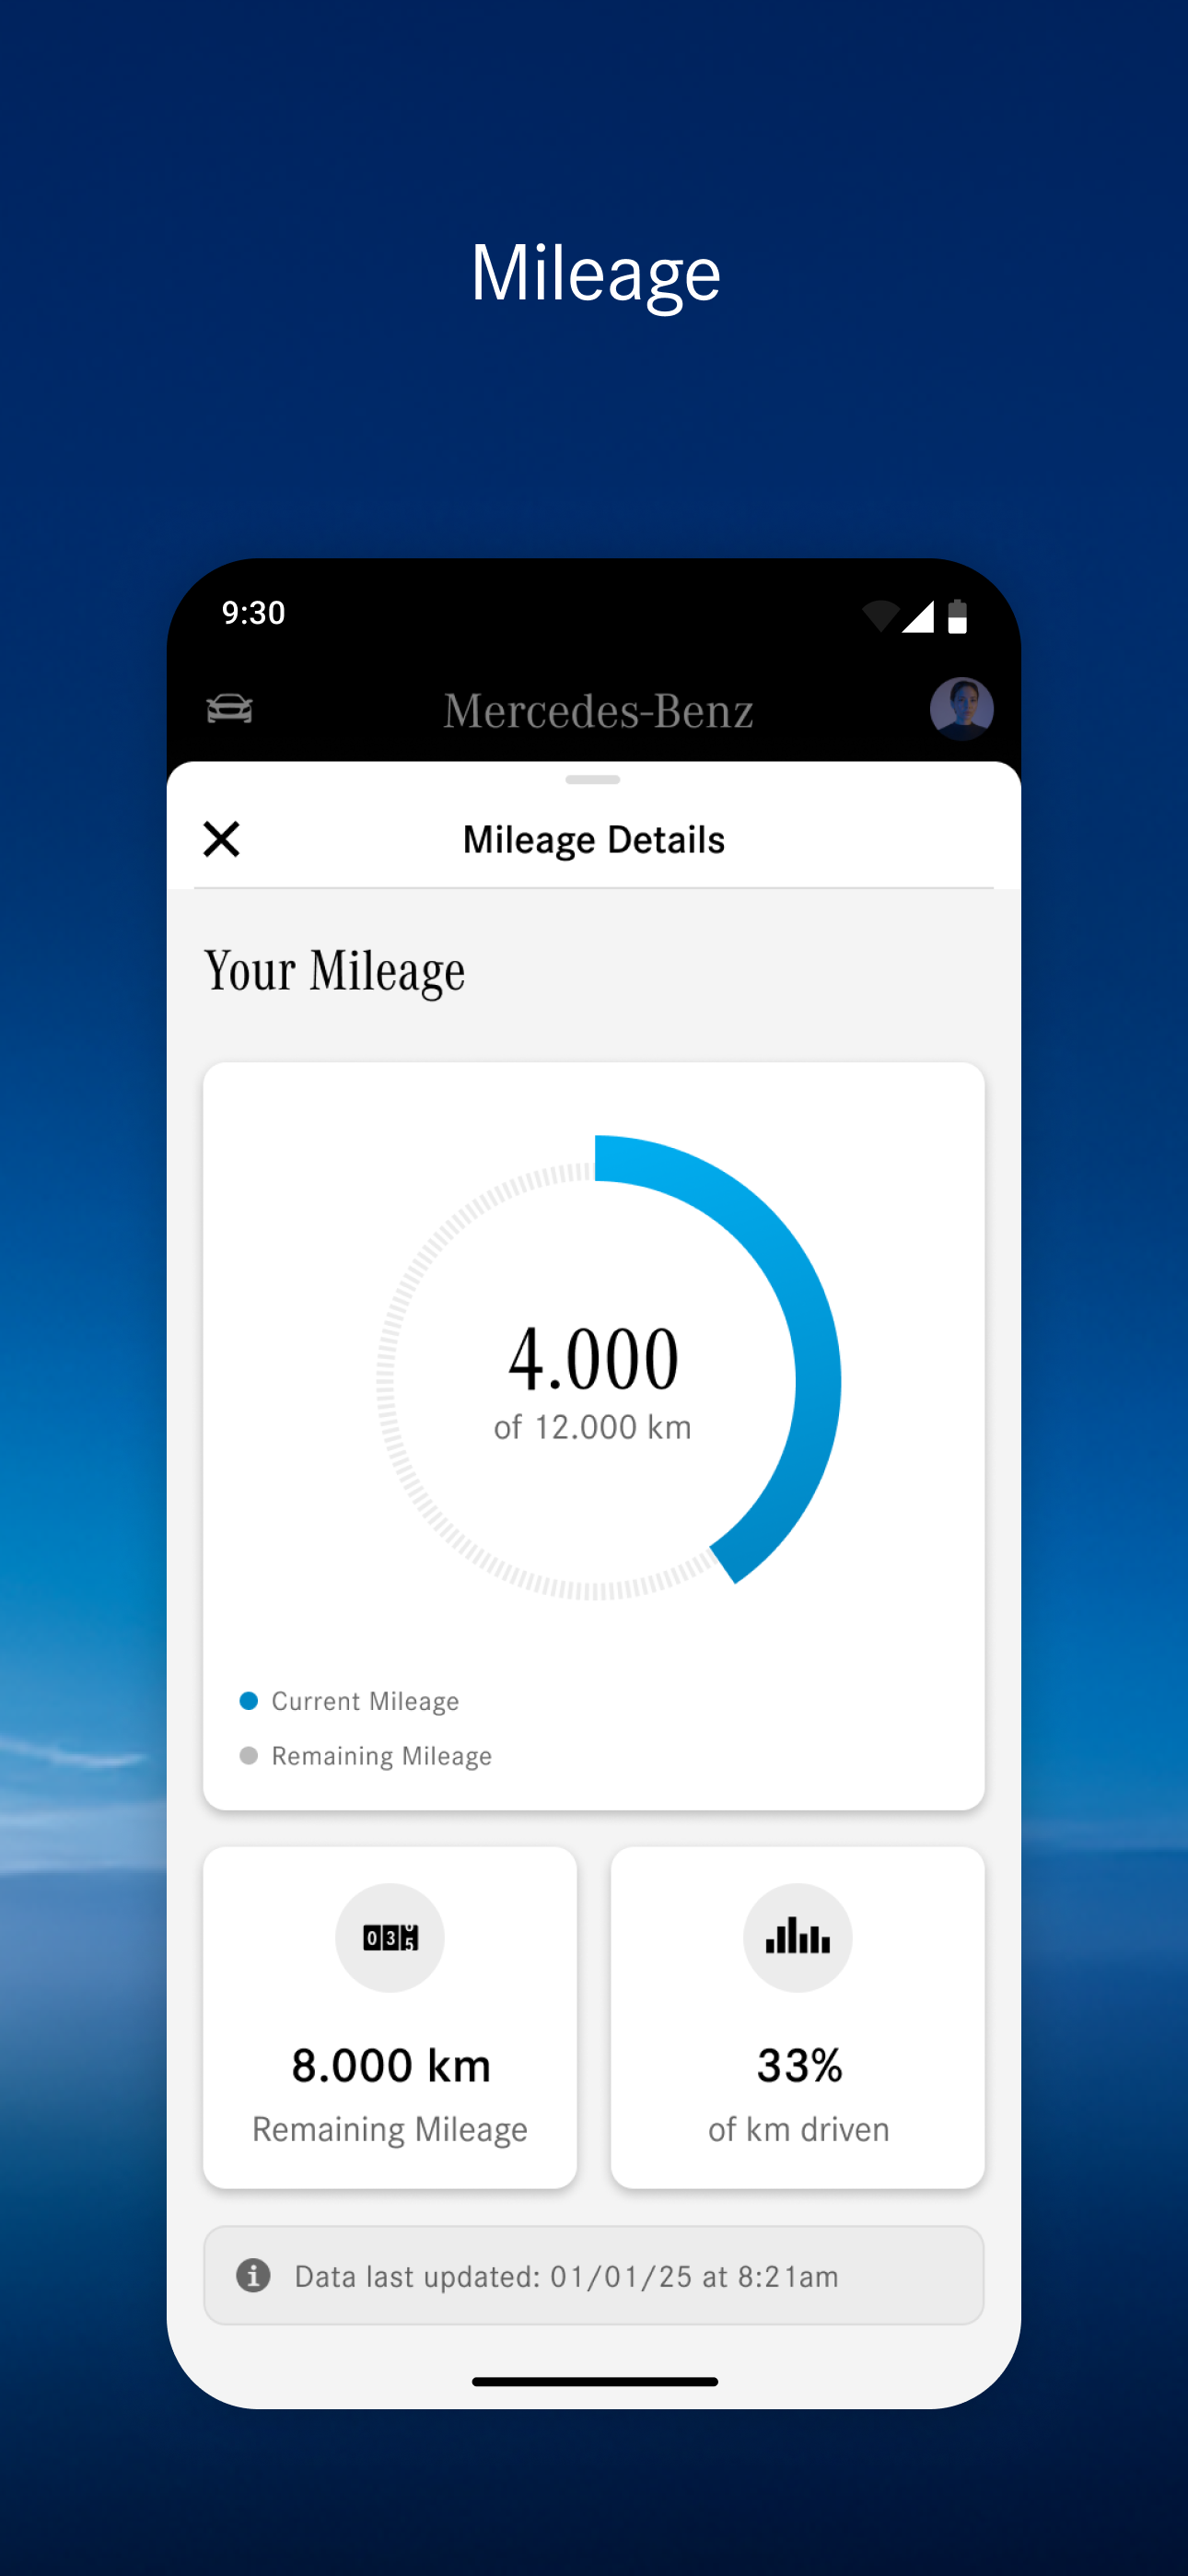Tap the home indicator bar
The width and height of the screenshot is (1188, 2576).
click(595, 2381)
